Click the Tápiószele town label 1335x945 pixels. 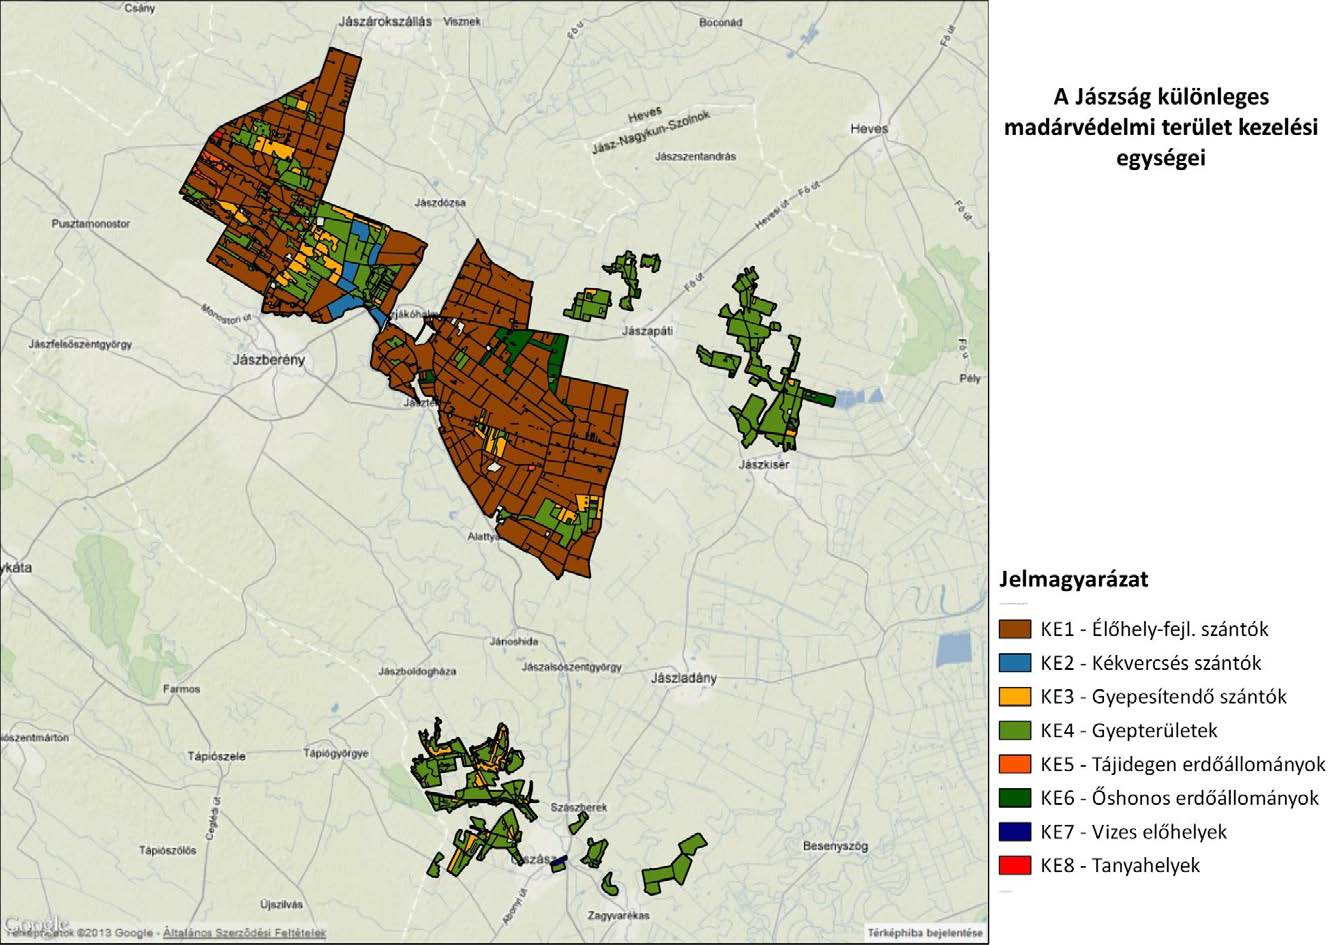(x=216, y=756)
